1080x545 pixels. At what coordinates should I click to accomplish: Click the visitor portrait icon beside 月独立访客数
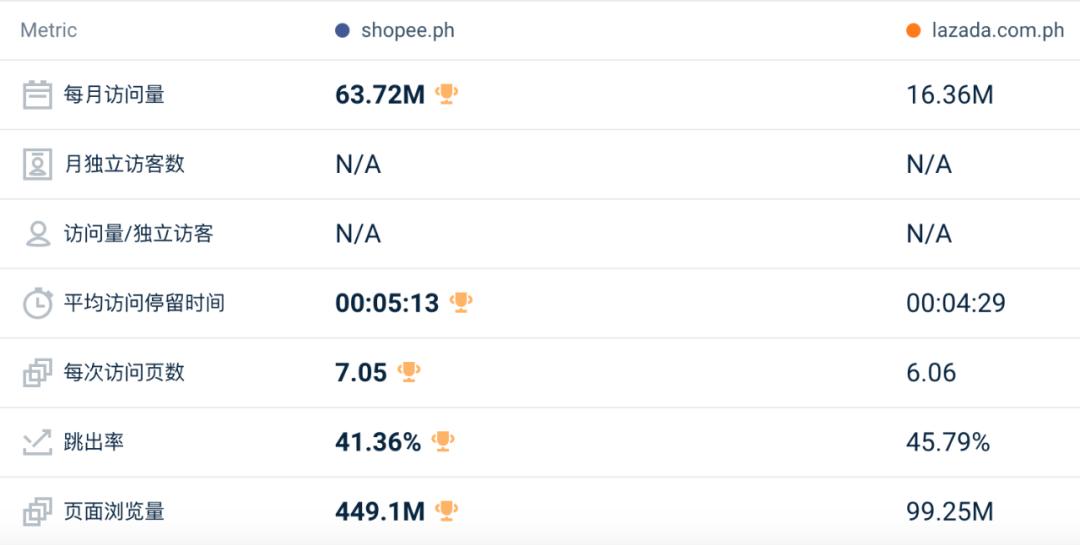[x=37, y=165]
